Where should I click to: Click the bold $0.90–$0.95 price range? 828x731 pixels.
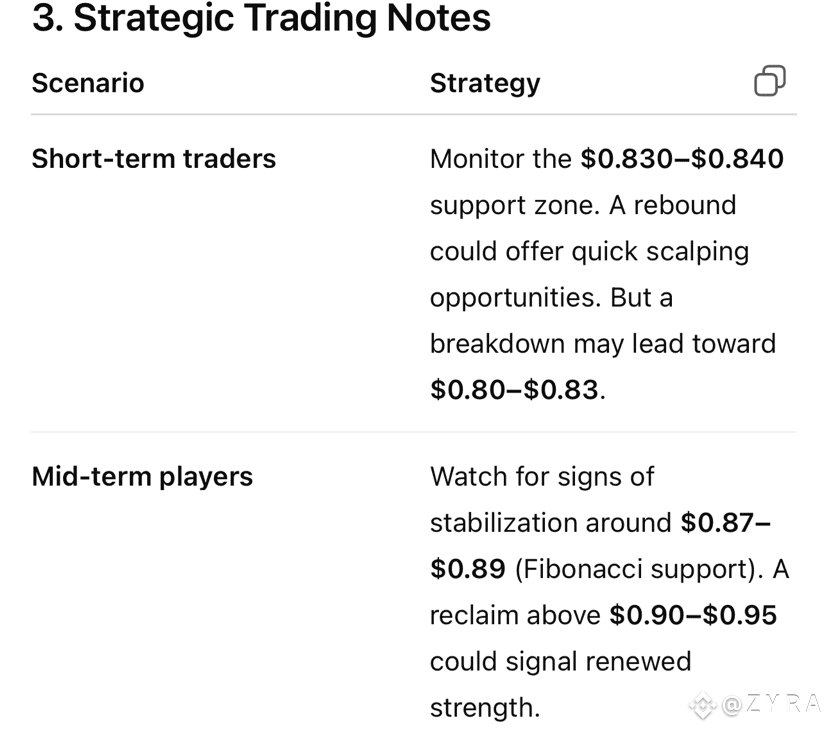[693, 615]
